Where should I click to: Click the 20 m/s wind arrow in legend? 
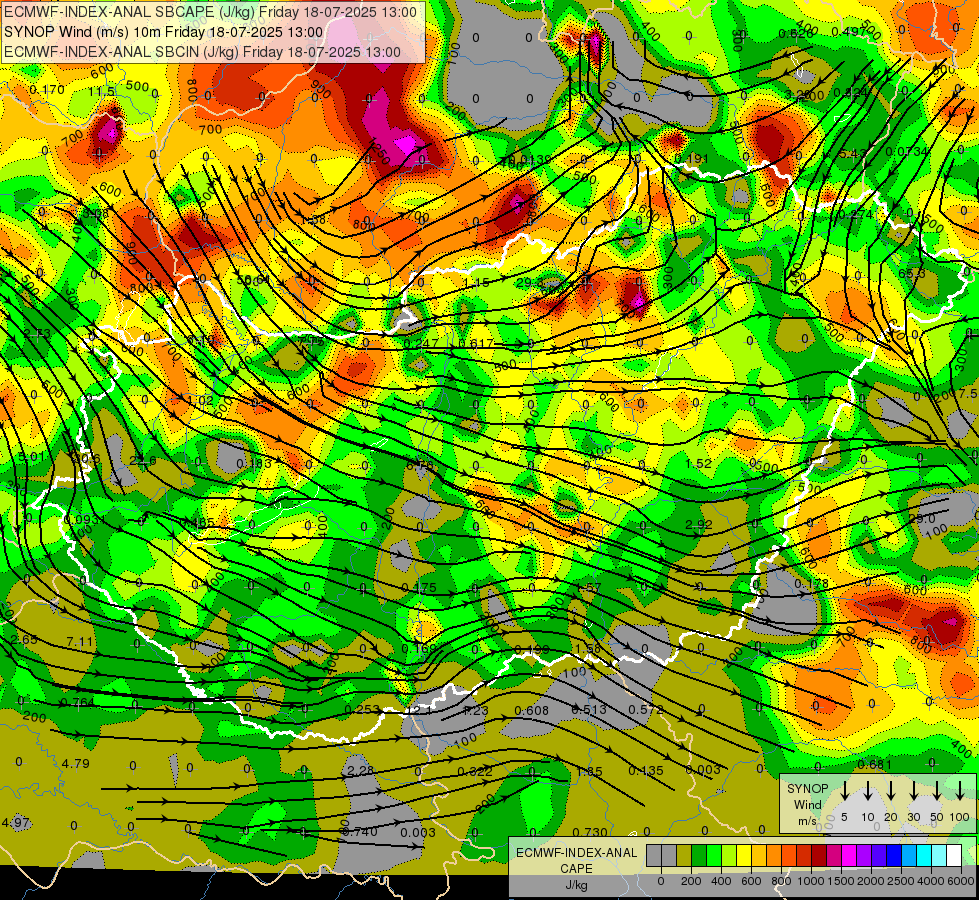(891, 791)
